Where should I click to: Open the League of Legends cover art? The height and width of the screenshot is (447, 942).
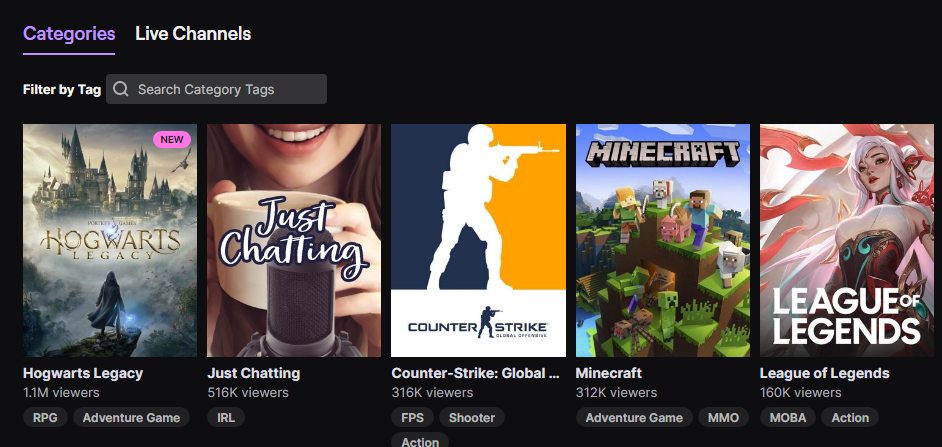(x=847, y=240)
